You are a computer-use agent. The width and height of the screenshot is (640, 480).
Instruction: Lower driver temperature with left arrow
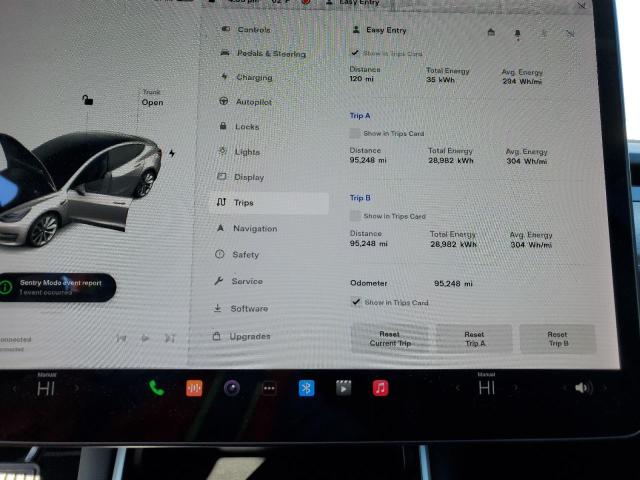pyautogui.click(x=14, y=389)
